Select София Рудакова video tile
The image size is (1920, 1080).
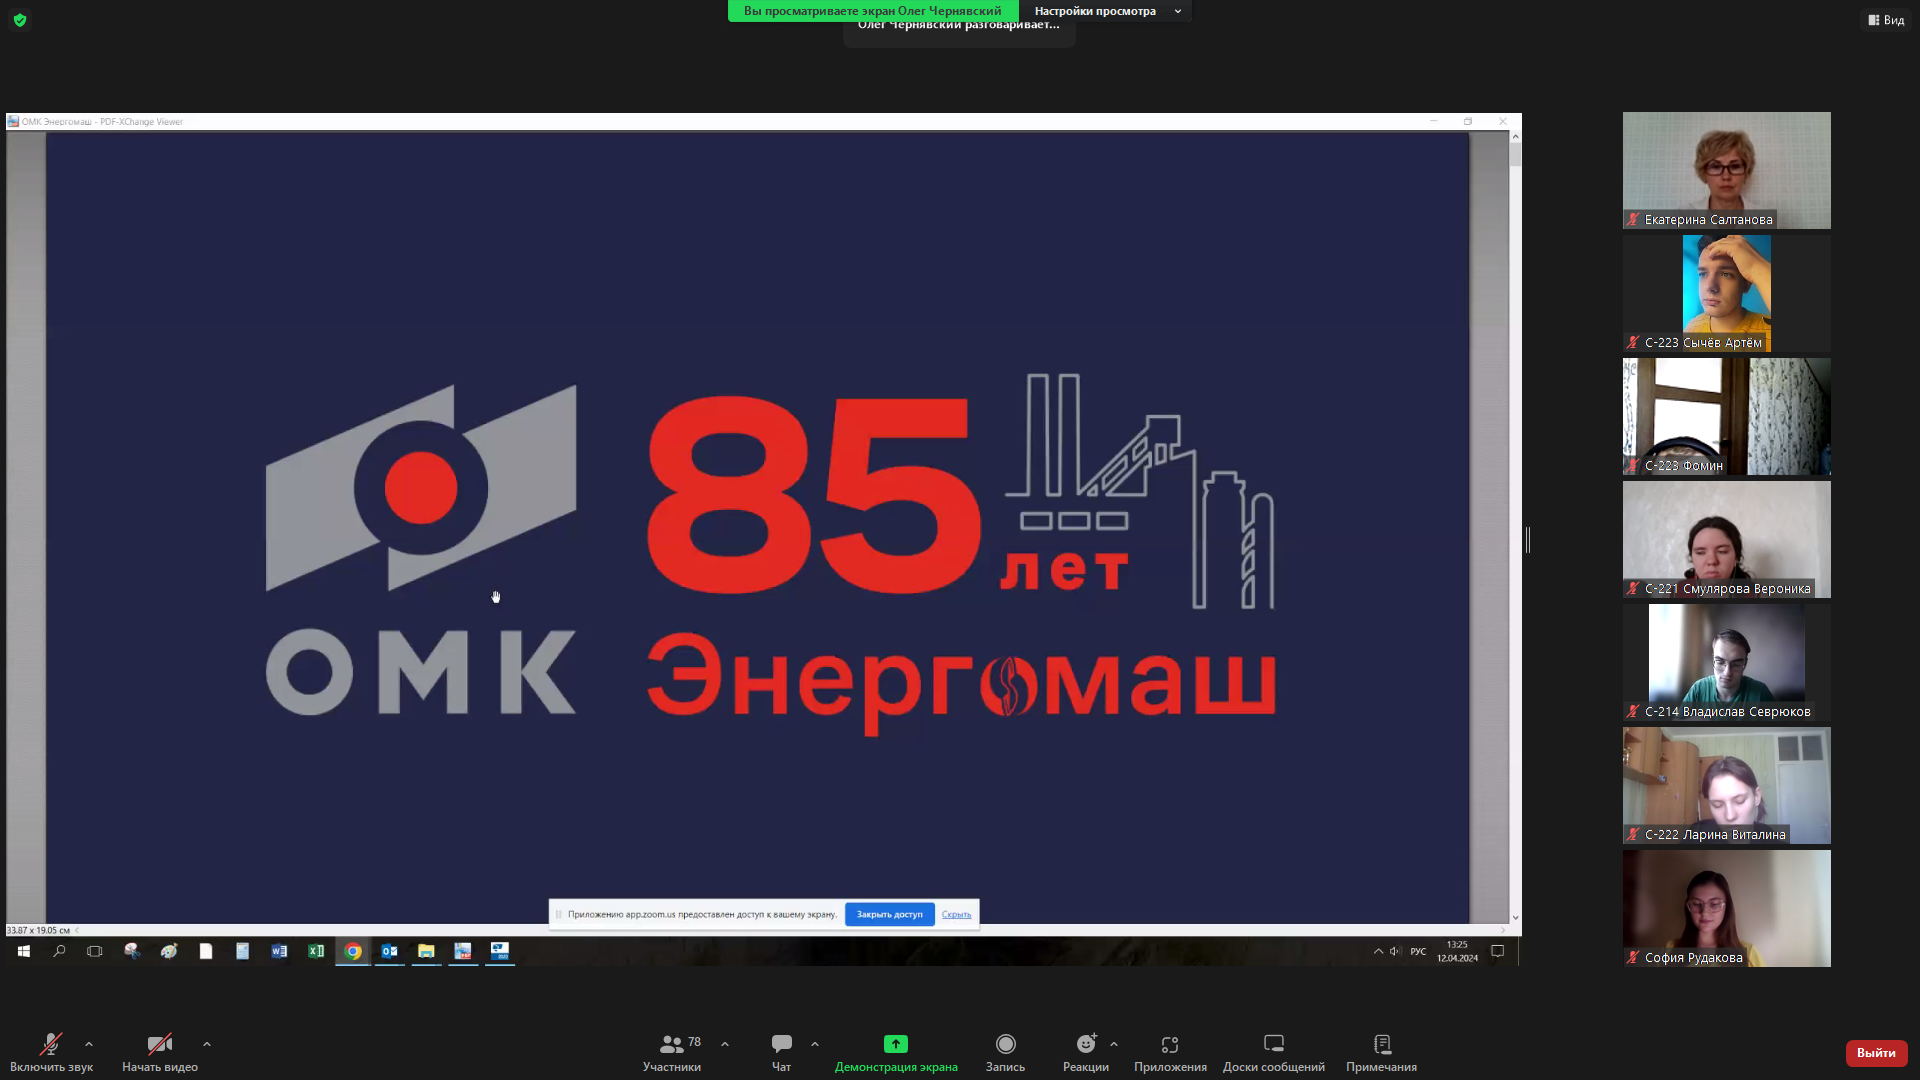(1726, 908)
